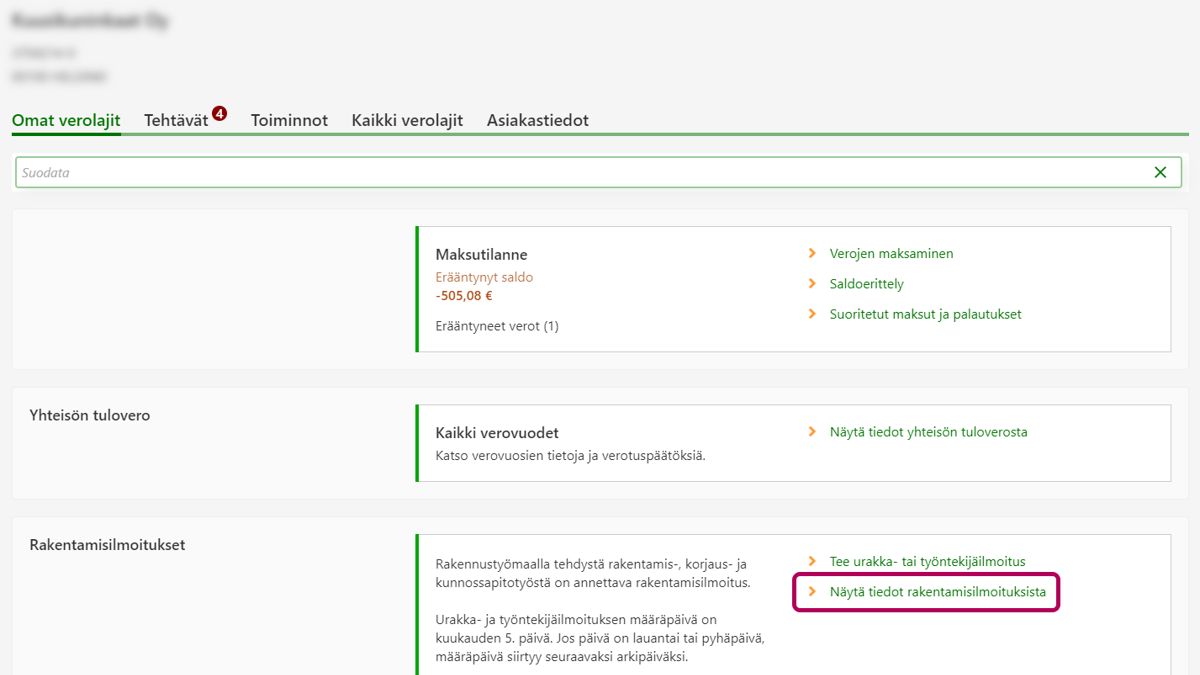Screen dimensions: 1200x675
Task: Switch to the Omat verolajit tab
Action: click(x=66, y=120)
